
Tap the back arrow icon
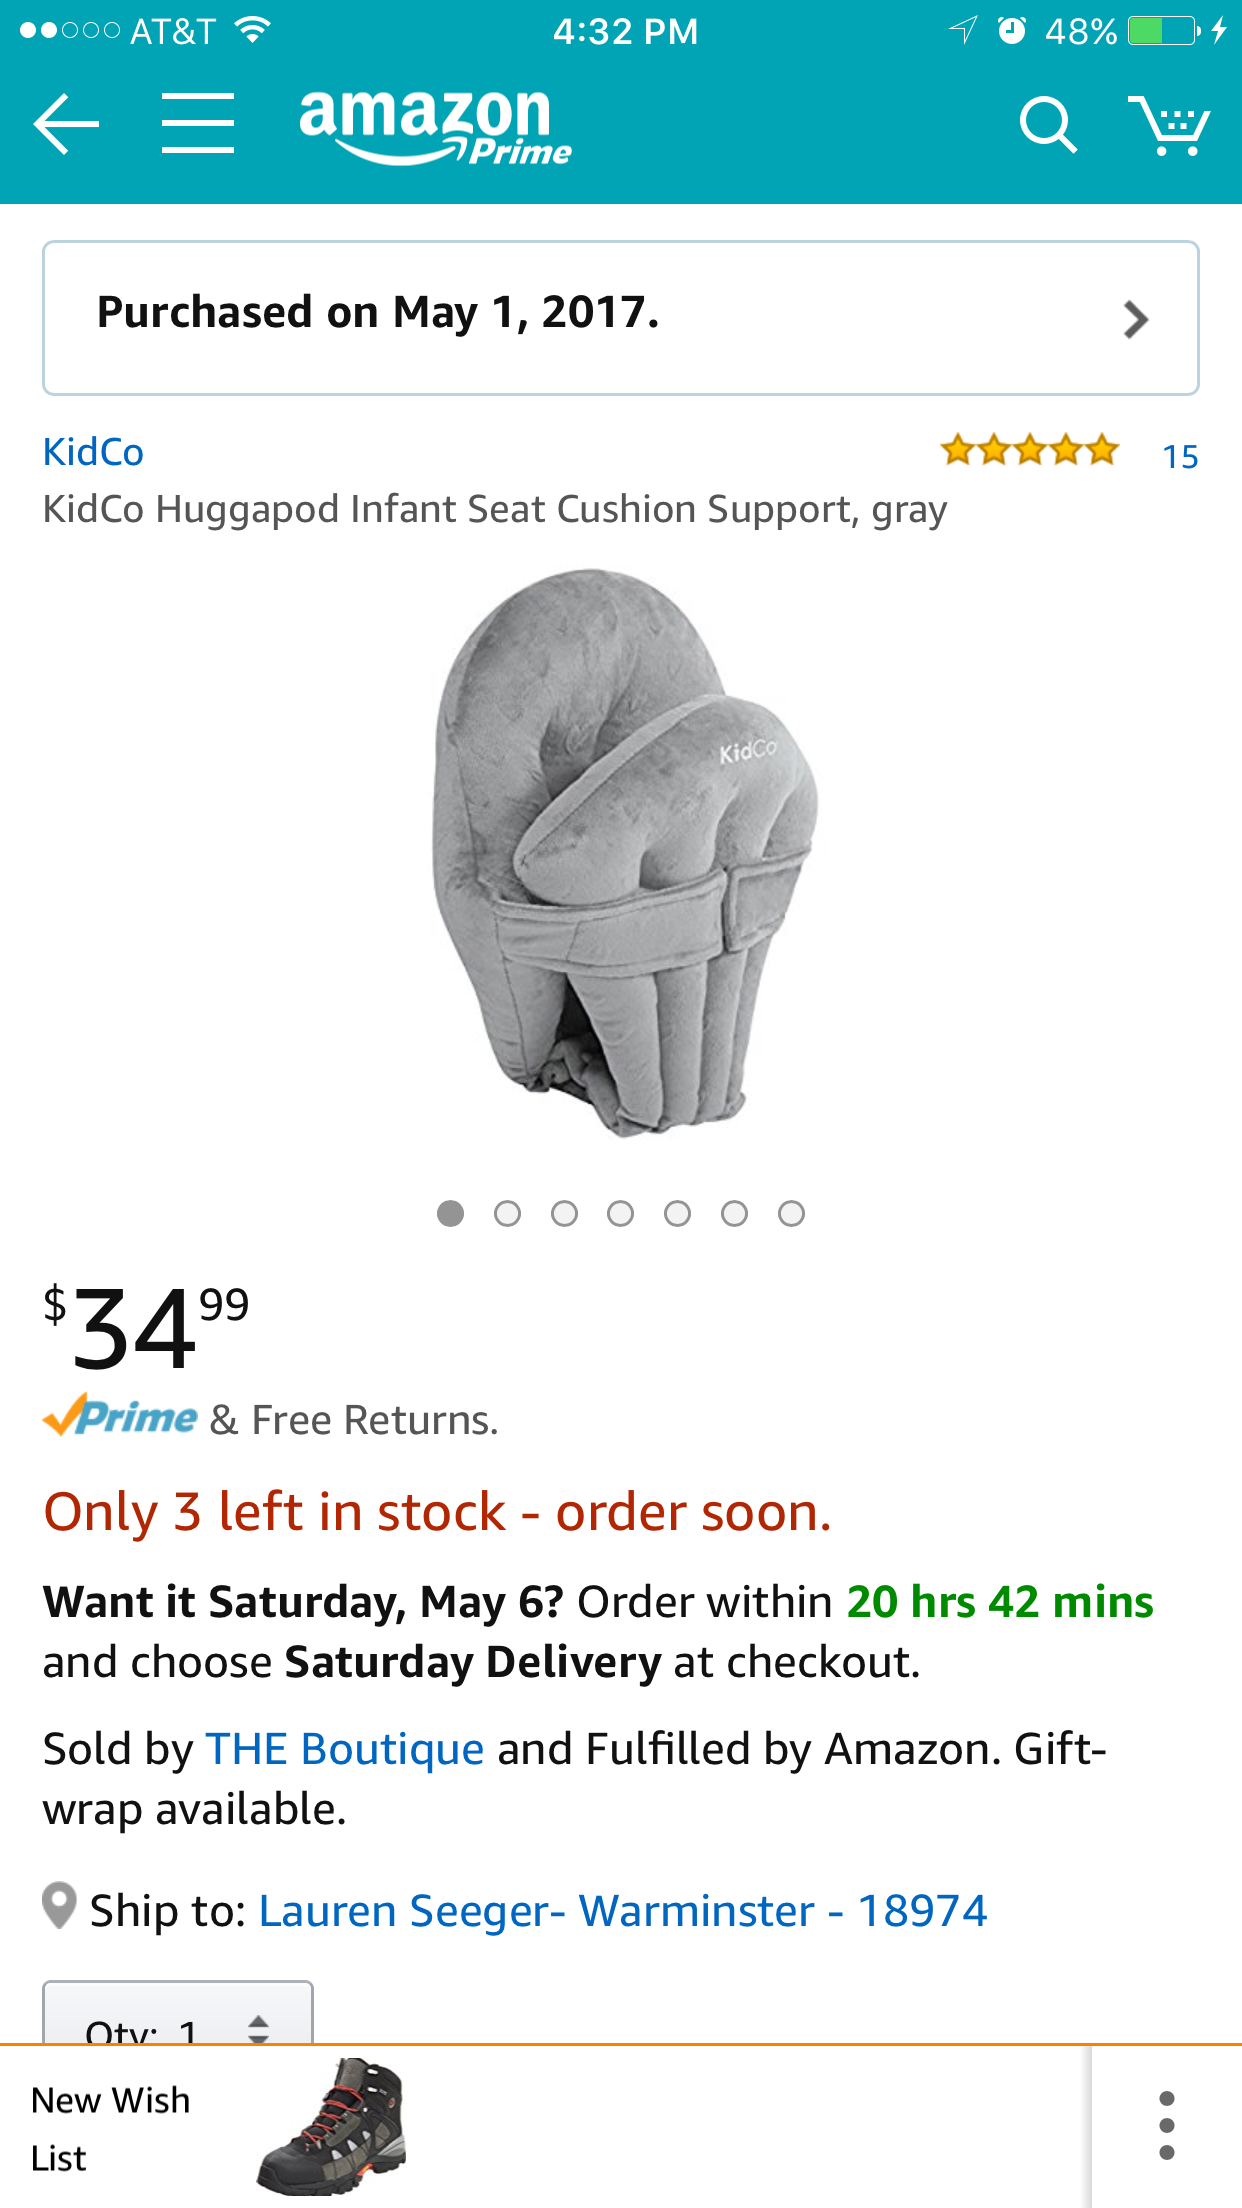(x=66, y=124)
